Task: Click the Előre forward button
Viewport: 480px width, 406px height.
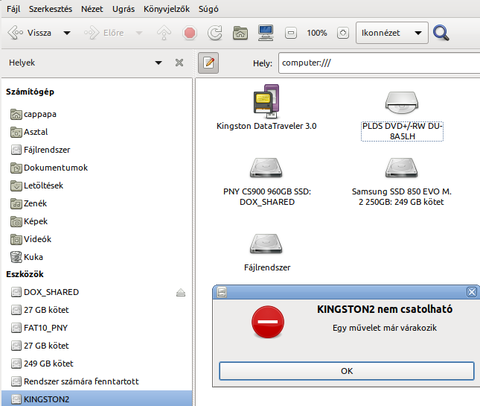Action: 104,33
